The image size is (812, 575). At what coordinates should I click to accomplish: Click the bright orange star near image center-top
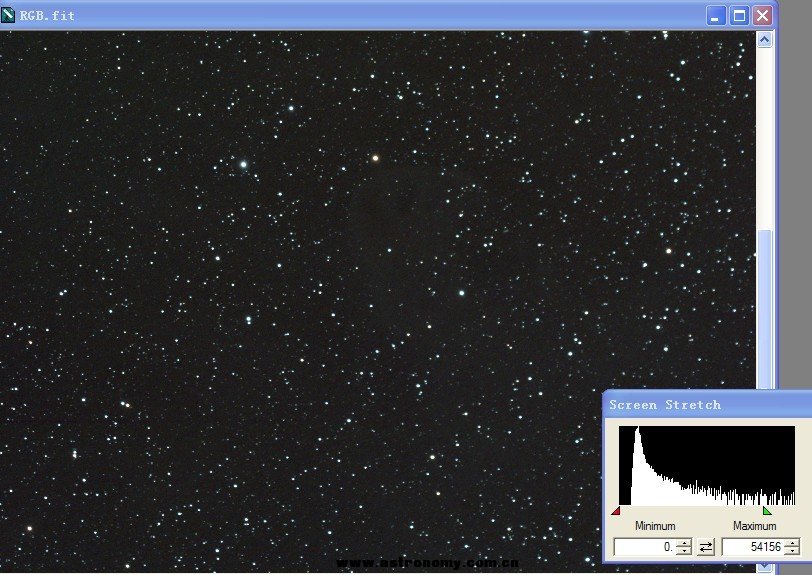pos(375,158)
